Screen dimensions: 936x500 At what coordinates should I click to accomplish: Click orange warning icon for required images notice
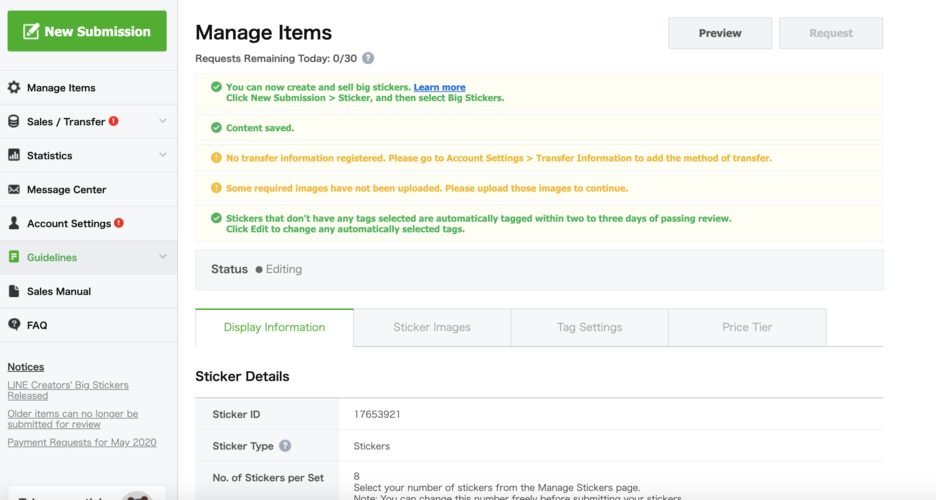click(x=216, y=188)
